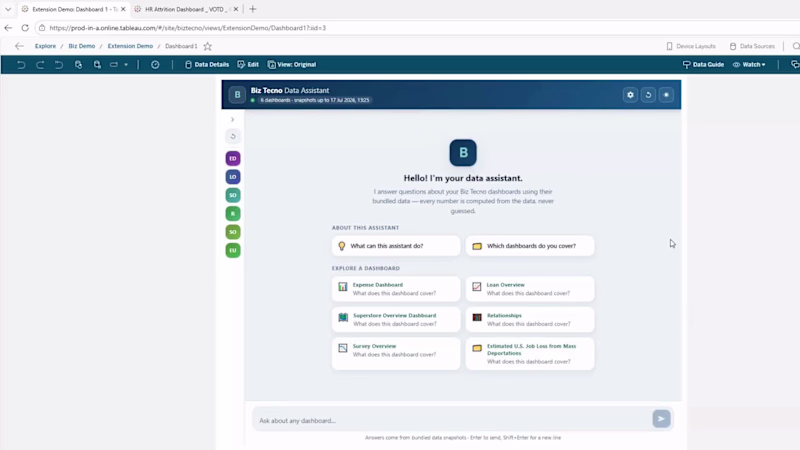Open Data Sources
Image resolution: width=800 pixels, height=450 pixels.
pyautogui.click(x=752, y=46)
